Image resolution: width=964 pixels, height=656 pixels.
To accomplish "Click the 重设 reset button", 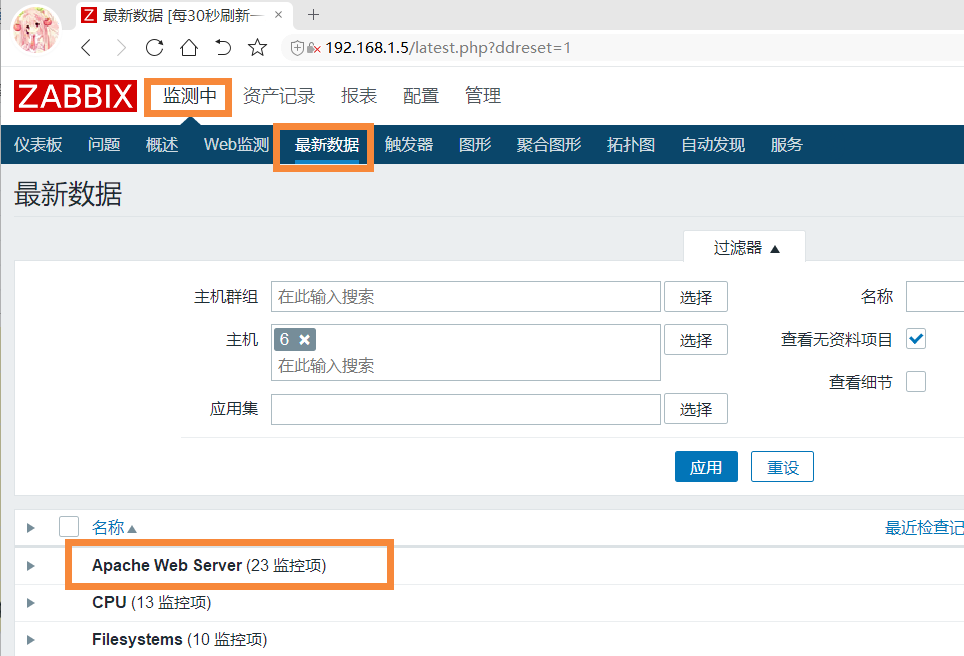I will click(x=783, y=467).
